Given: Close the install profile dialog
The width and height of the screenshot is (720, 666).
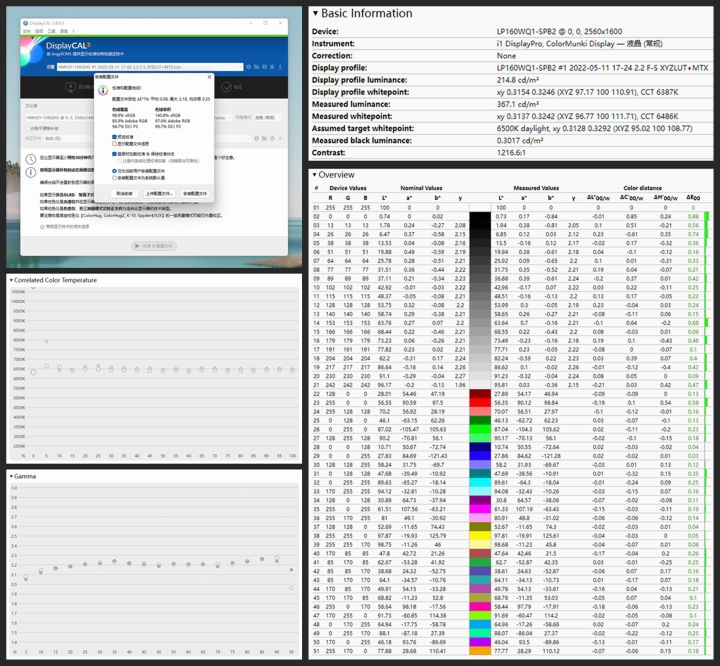Looking at the screenshot, I should click(209, 77).
